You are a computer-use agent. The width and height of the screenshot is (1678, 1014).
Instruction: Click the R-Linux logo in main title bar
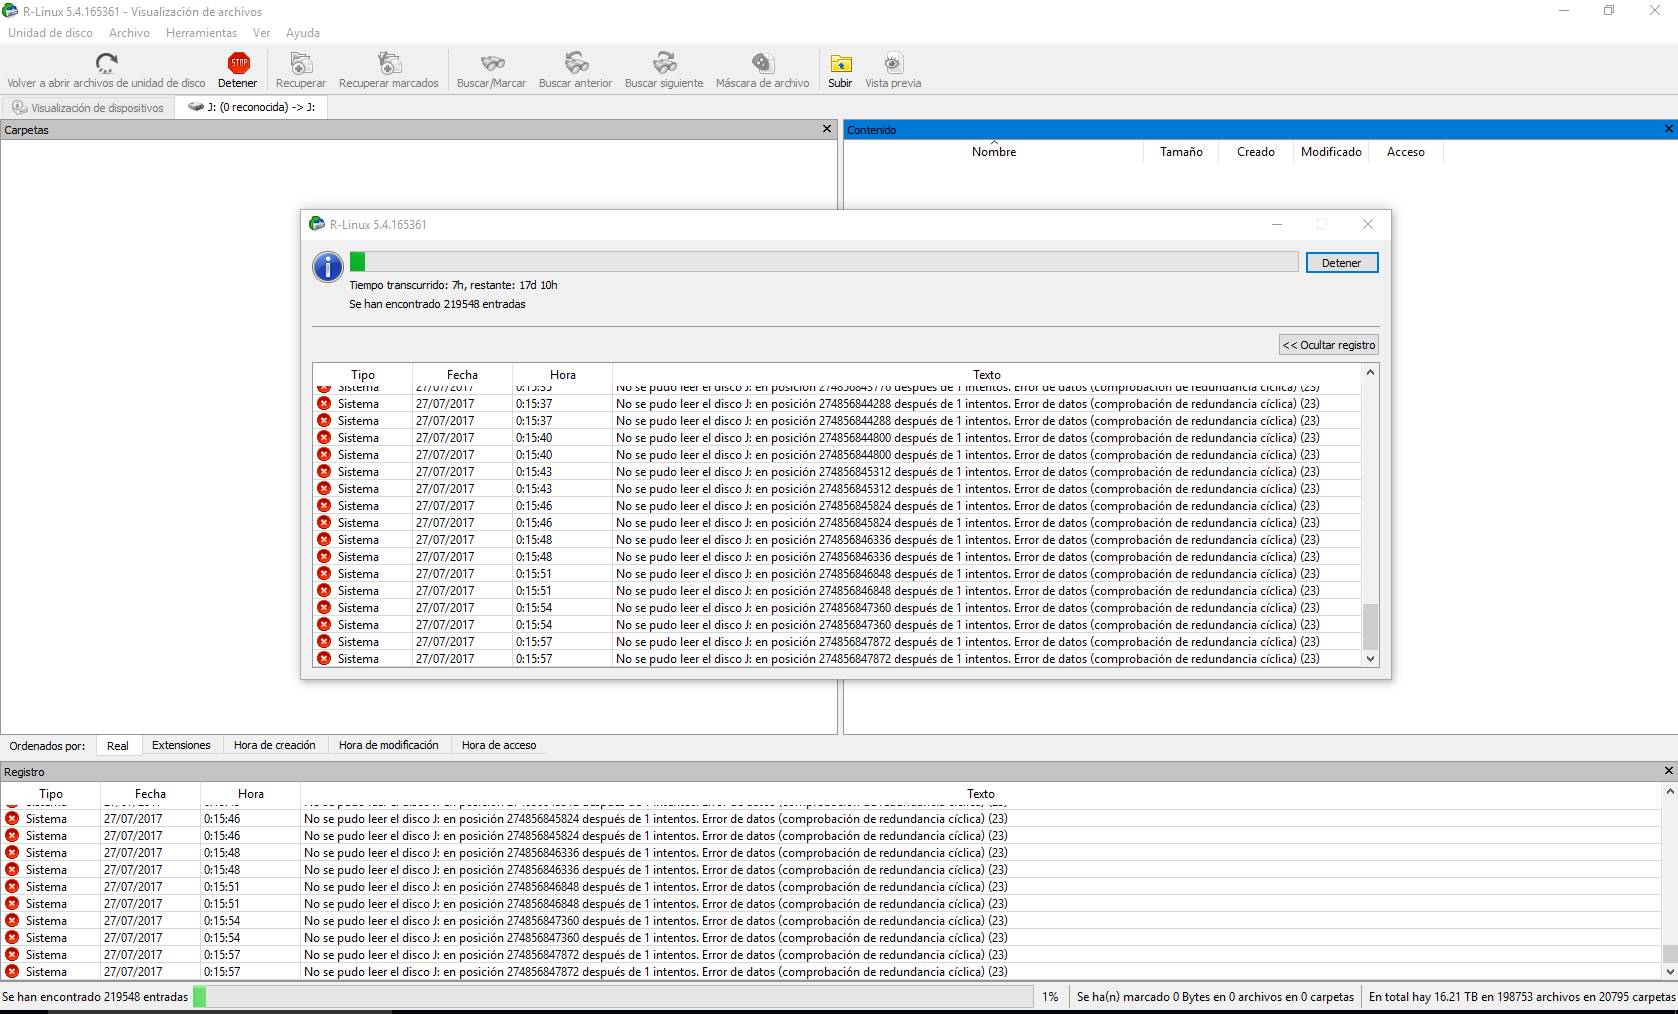coord(10,11)
